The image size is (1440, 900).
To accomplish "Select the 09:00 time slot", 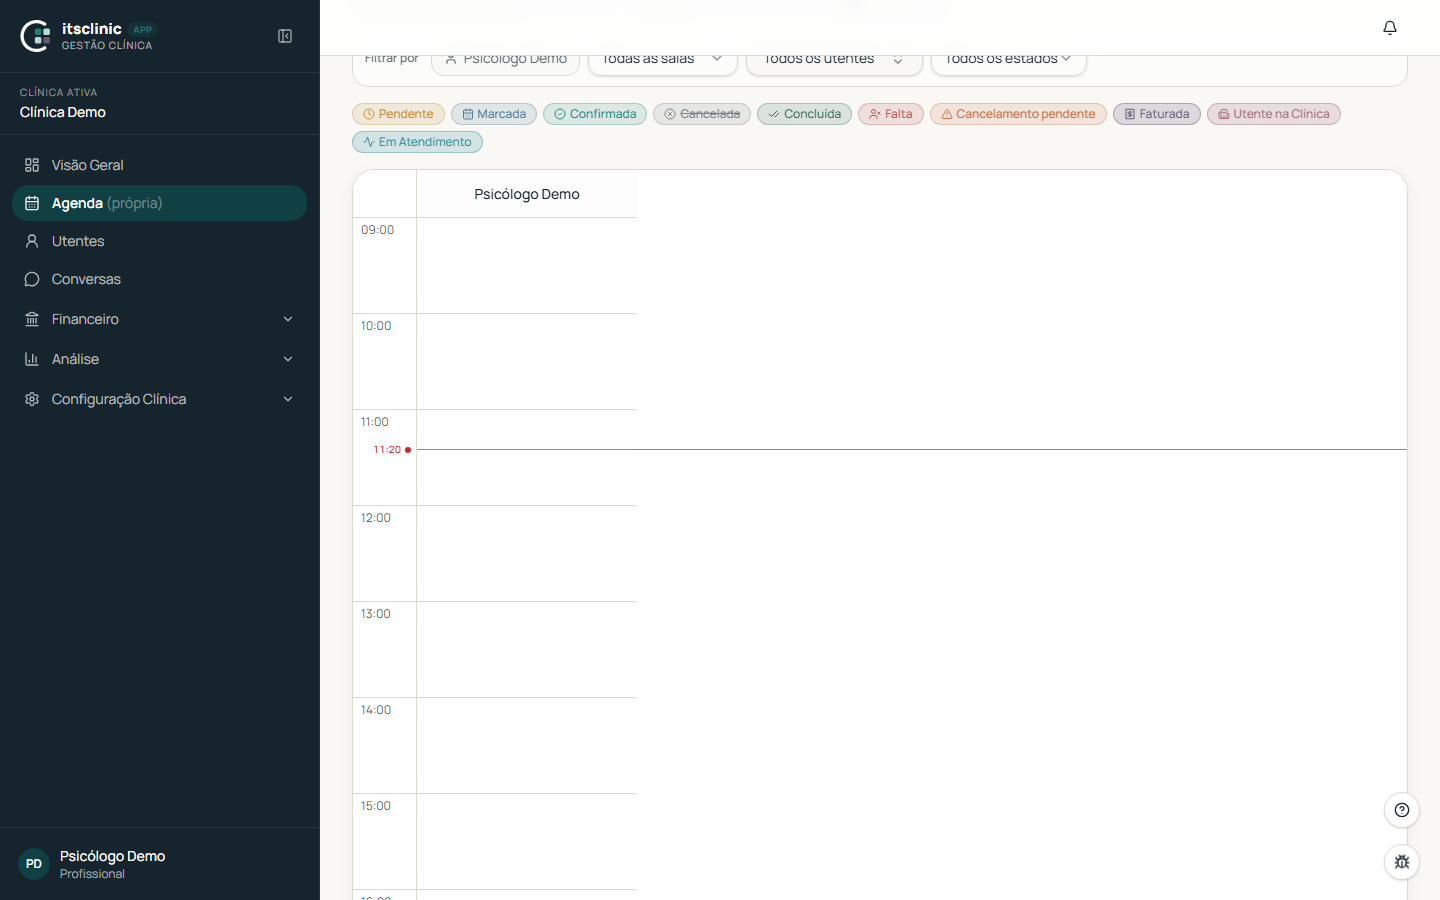I will click(x=527, y=266).
